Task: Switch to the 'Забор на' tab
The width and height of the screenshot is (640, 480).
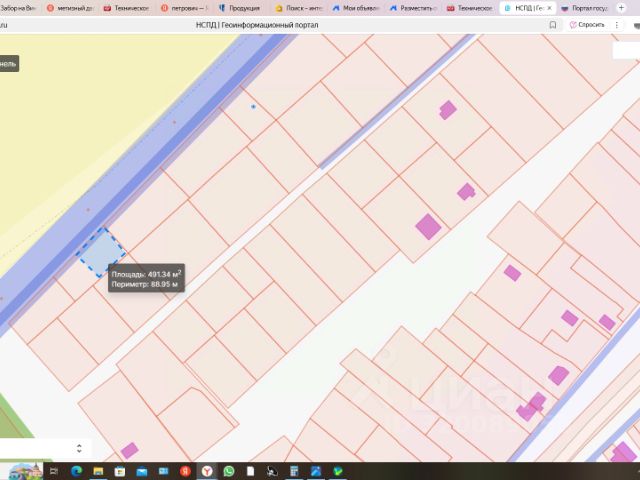Action: pos(18,8)
